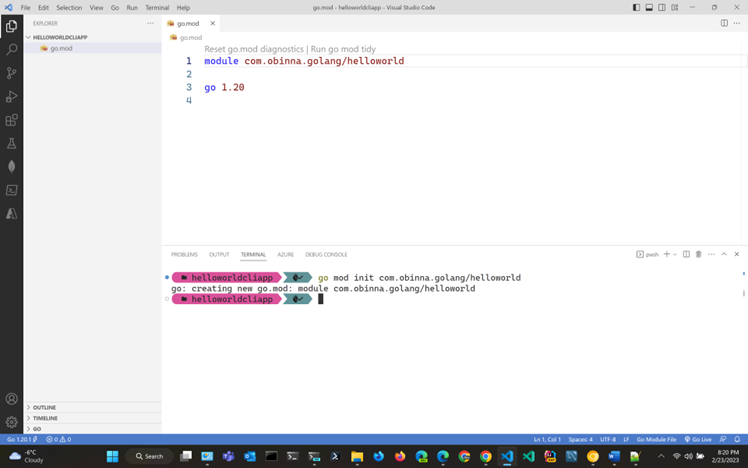This screenshot has height=468, width=748.
Task: Switch to the PROBLEMS panel tab
Action: pos(184,255)
